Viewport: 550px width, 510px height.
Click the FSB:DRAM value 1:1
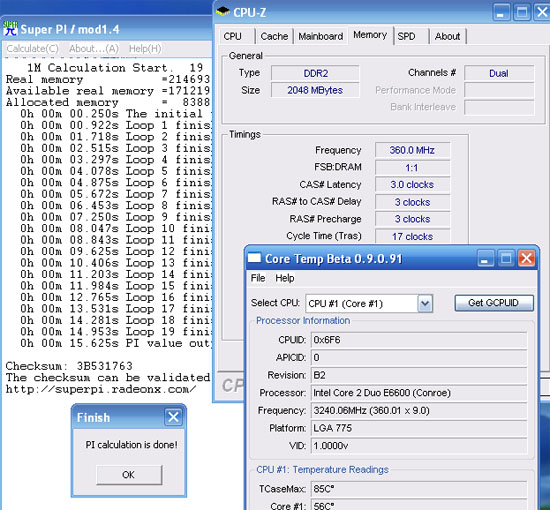[x=412, y=168]
